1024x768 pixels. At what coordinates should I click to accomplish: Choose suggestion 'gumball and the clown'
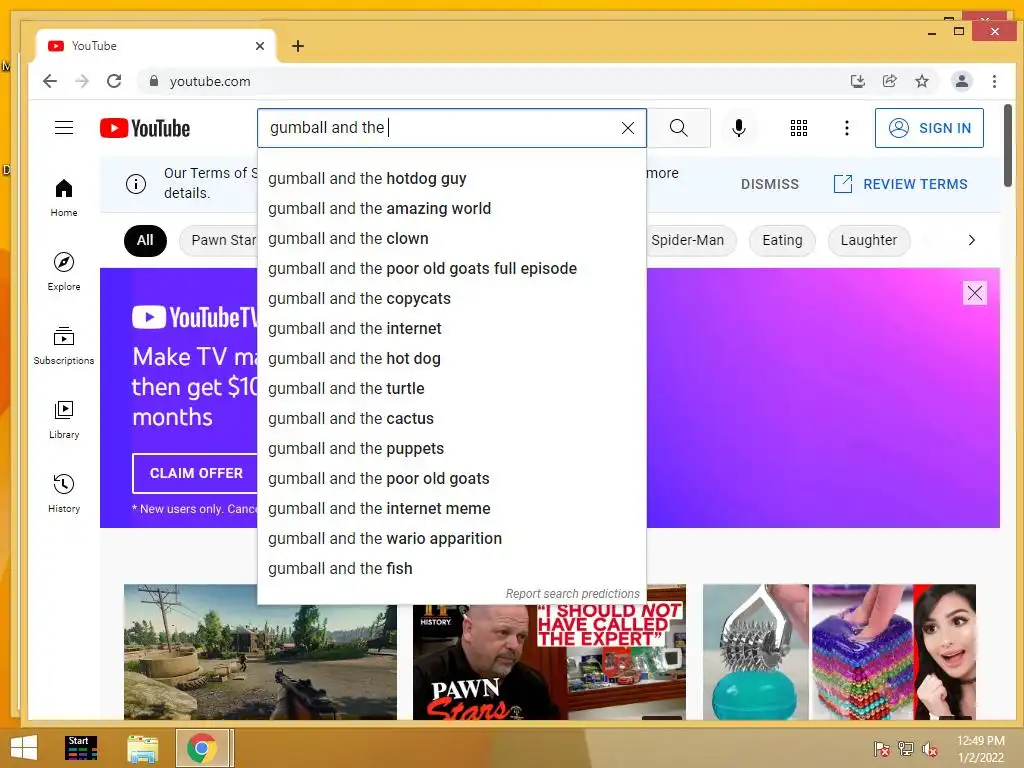452,239
